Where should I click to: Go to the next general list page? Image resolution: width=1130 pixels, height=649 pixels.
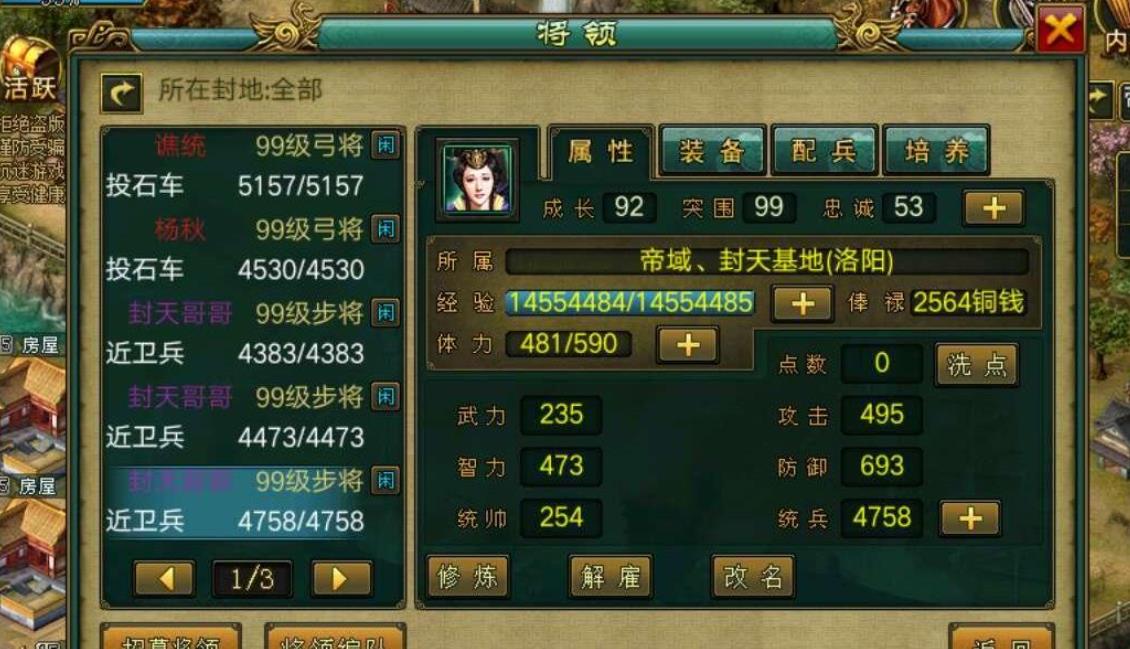341,578
